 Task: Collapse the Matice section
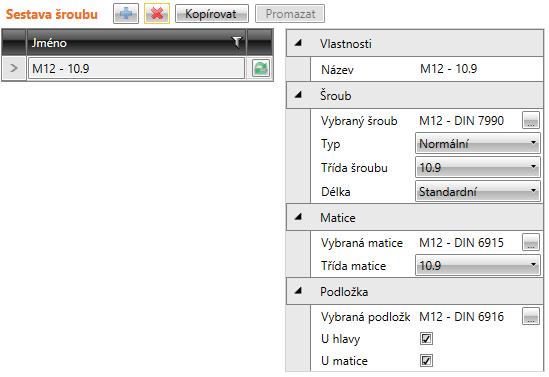point(298,217)
